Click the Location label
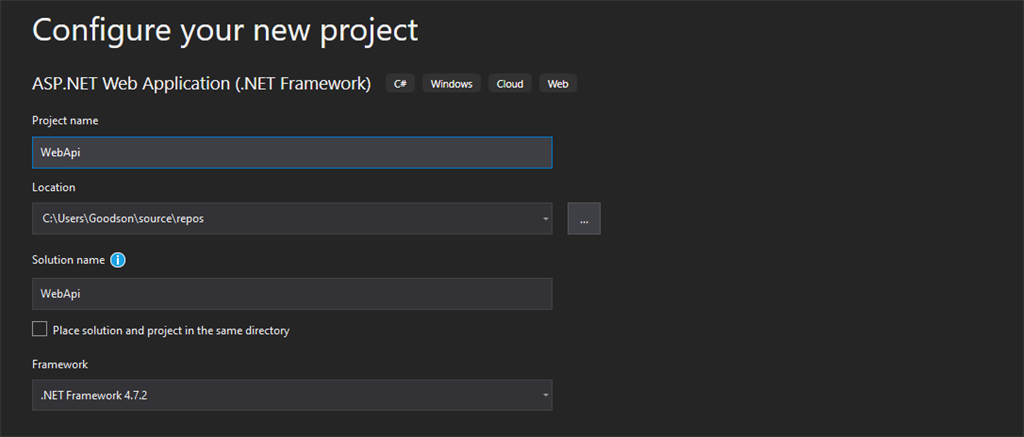Screen dimensions: 1024x437 click(54, 187)
